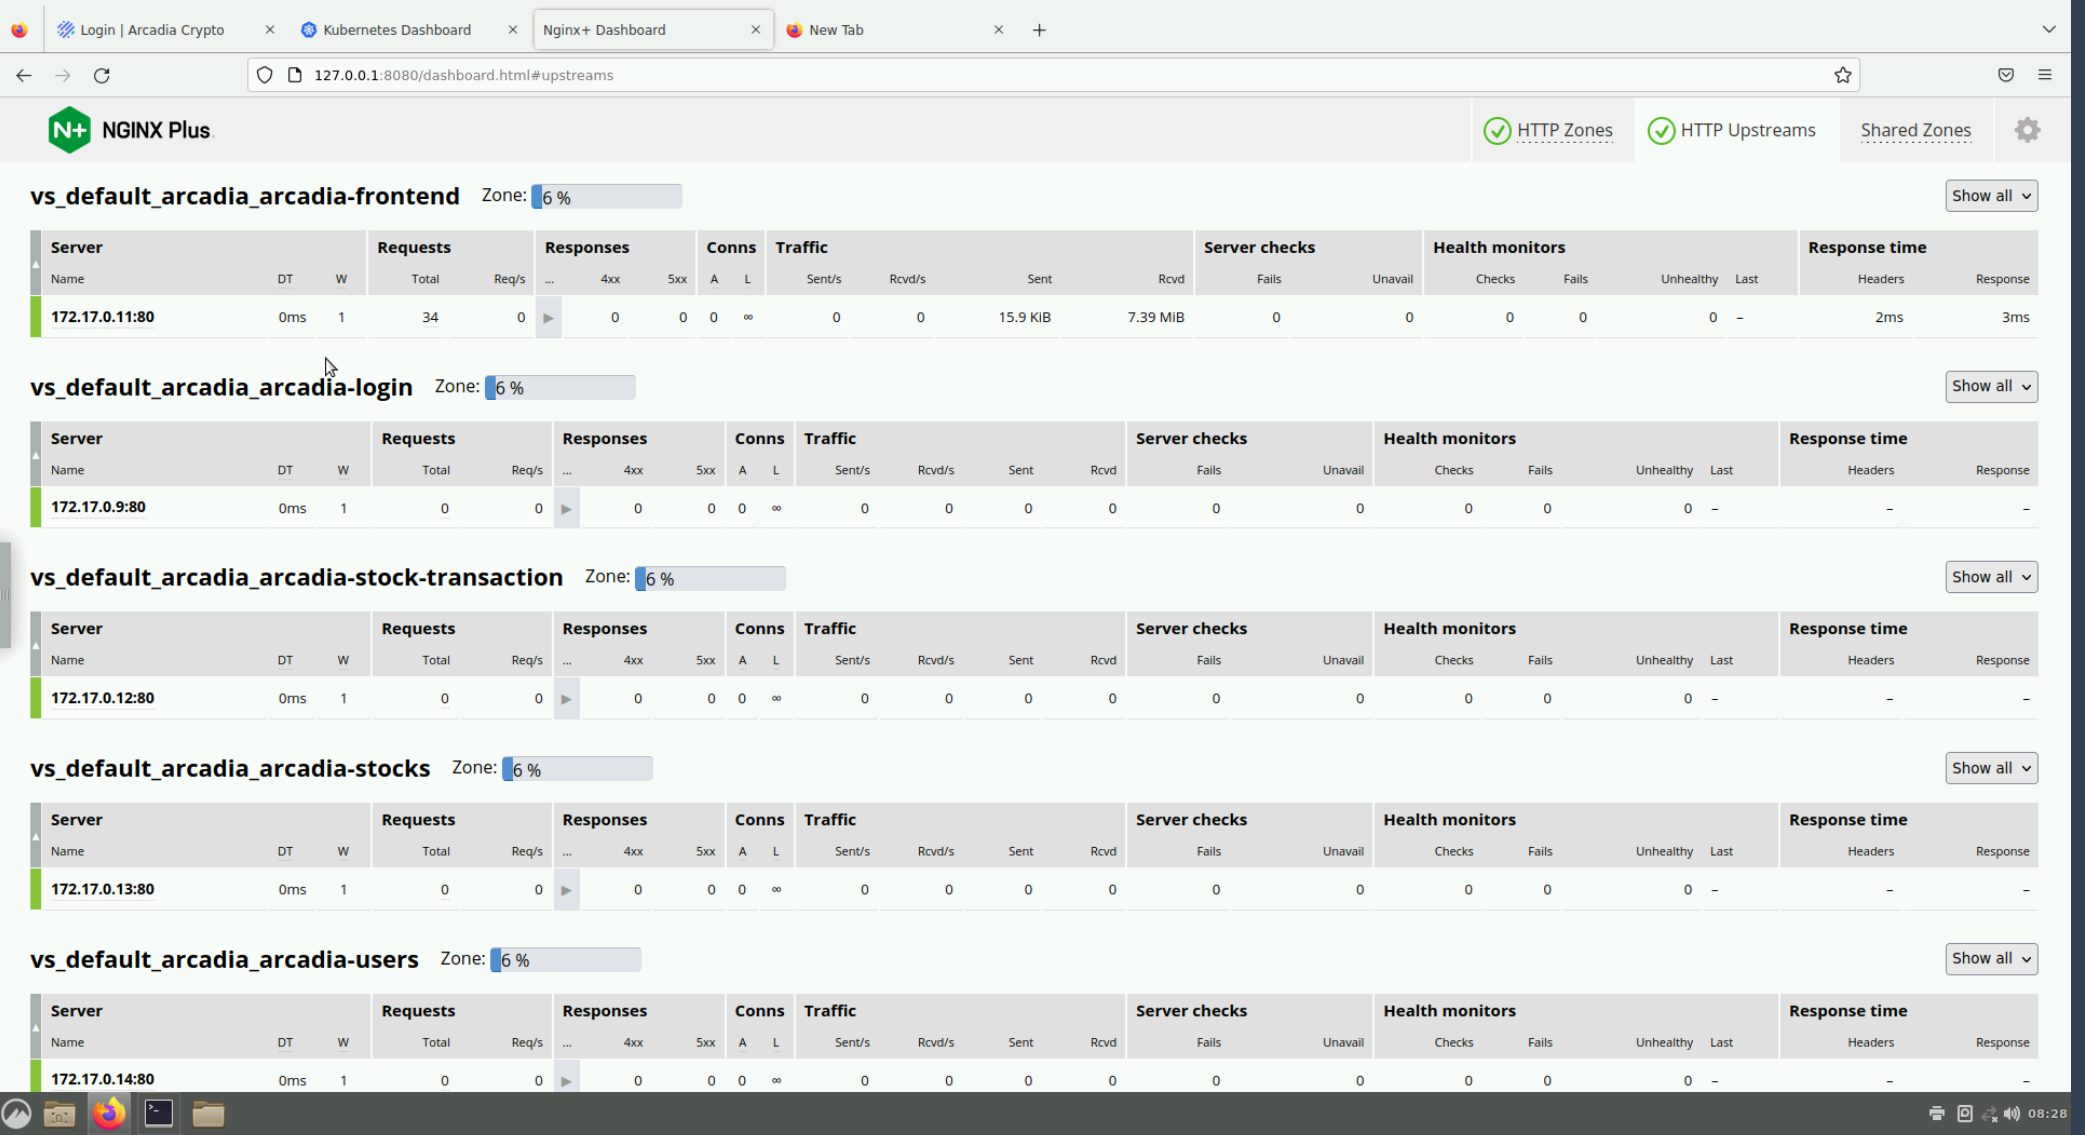Reload the current page

(x=102, y=75)
